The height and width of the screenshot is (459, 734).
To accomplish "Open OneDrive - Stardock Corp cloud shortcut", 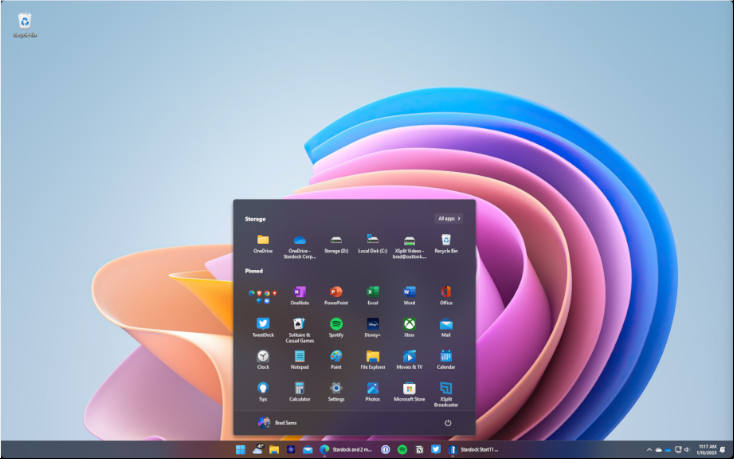I will coord(299,247).
